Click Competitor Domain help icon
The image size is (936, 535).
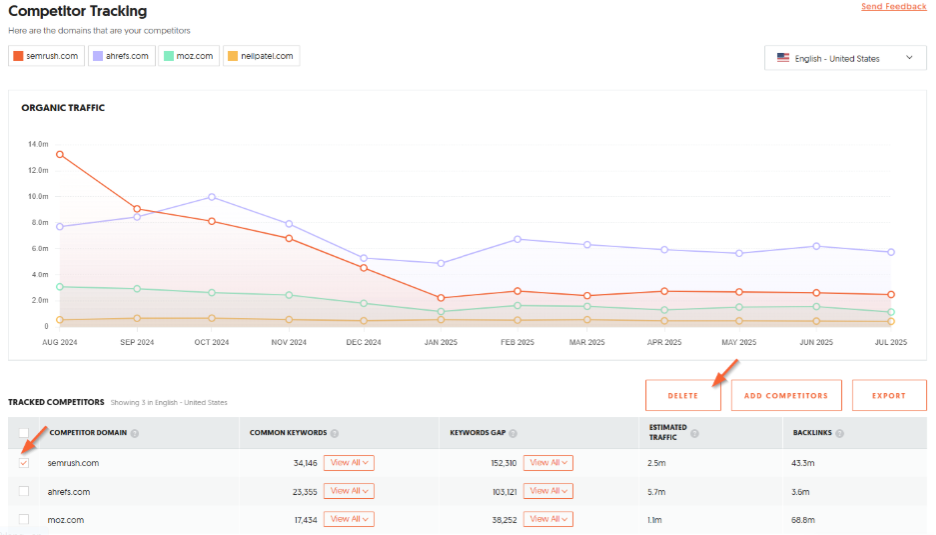pyautogui.click(x=135, y=433)
